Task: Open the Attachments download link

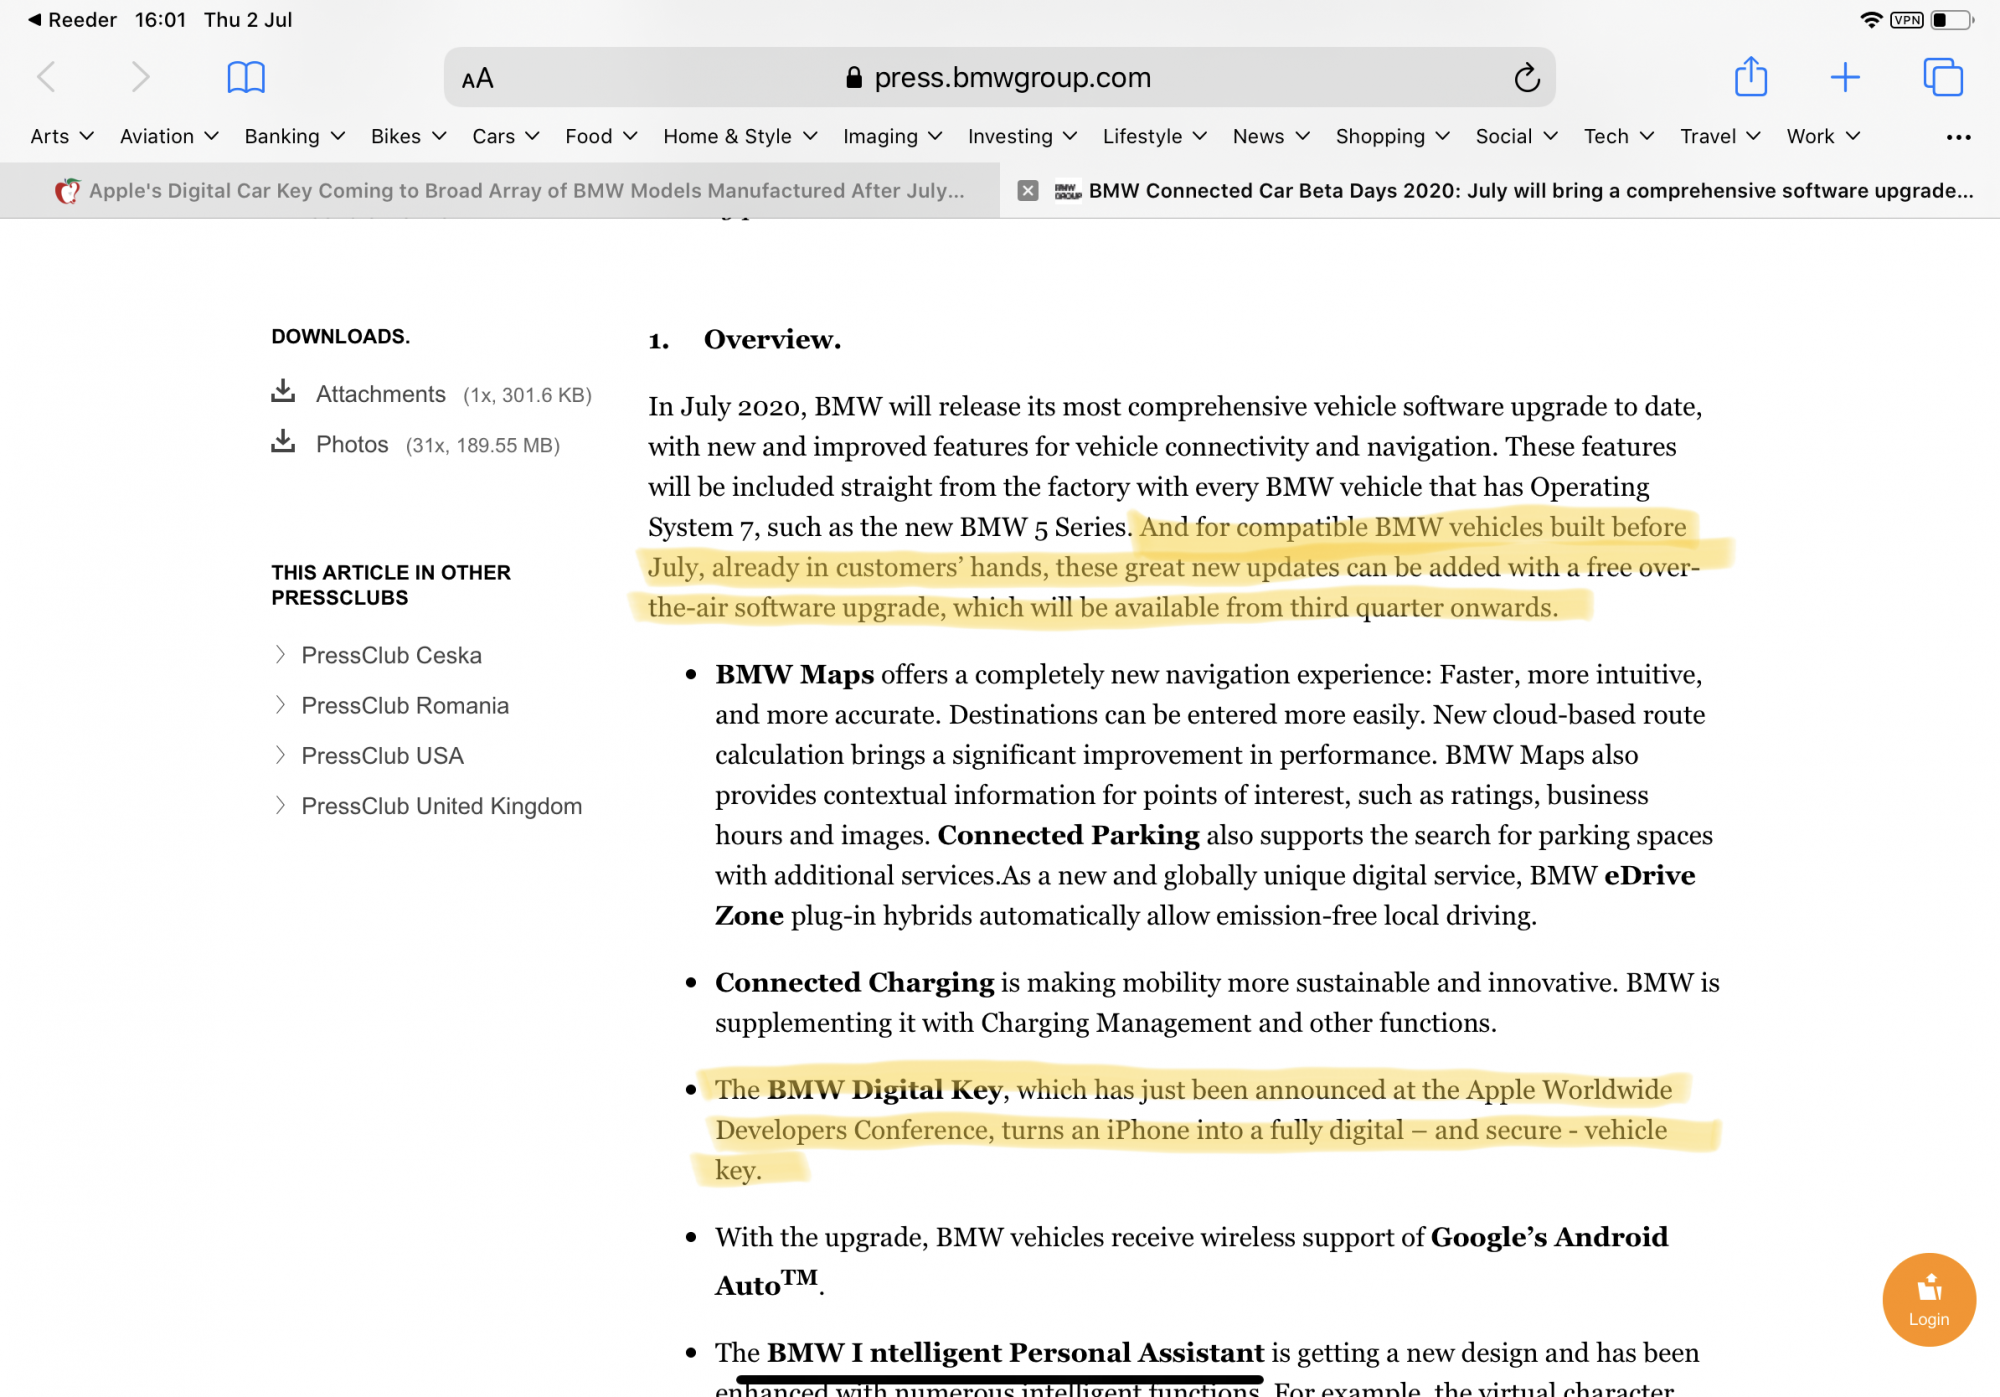Action: click(381, 394)
